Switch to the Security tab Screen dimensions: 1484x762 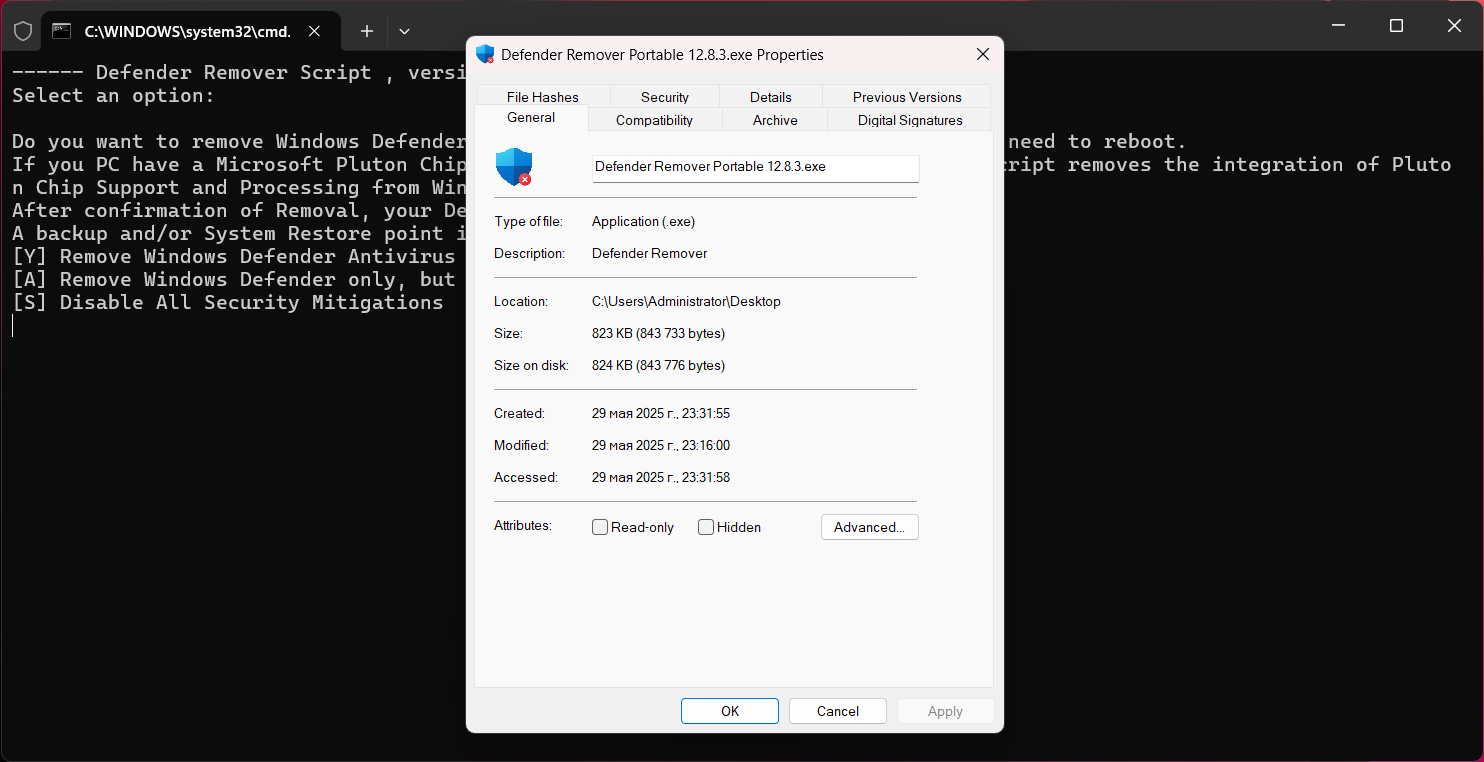click(665, 97)
